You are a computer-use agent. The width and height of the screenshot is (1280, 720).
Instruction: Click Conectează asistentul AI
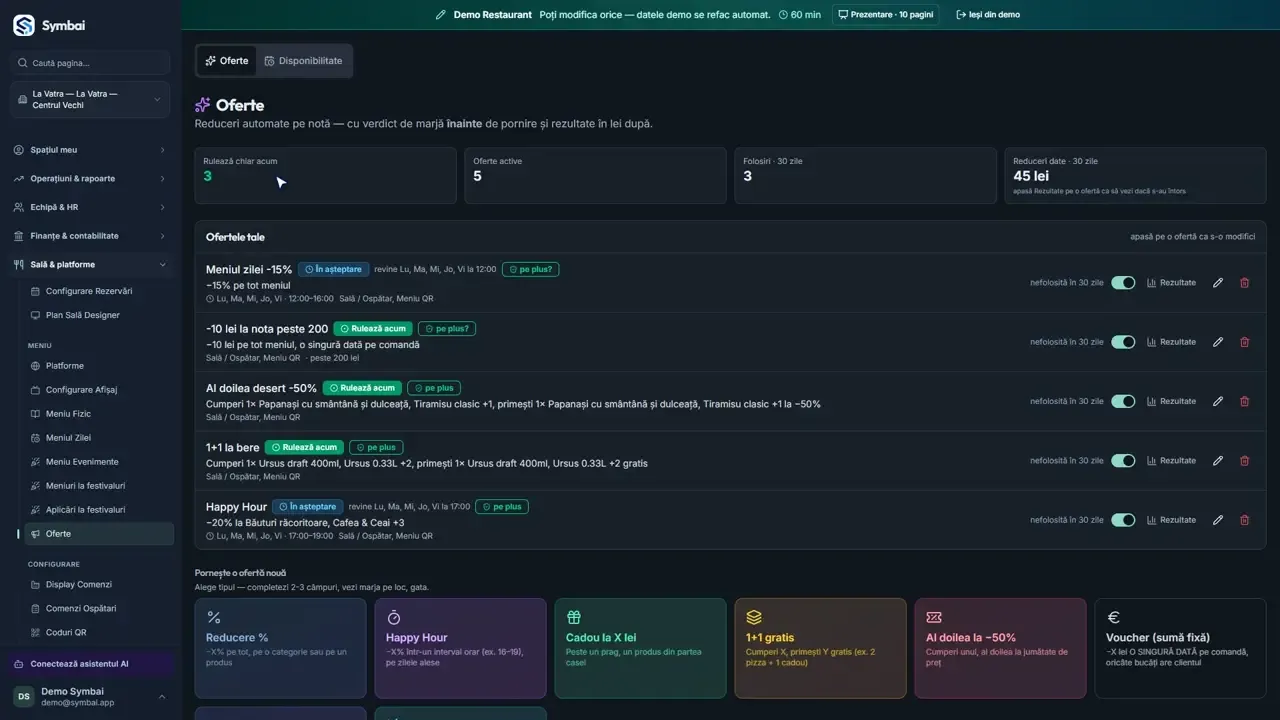pos(90,664)
